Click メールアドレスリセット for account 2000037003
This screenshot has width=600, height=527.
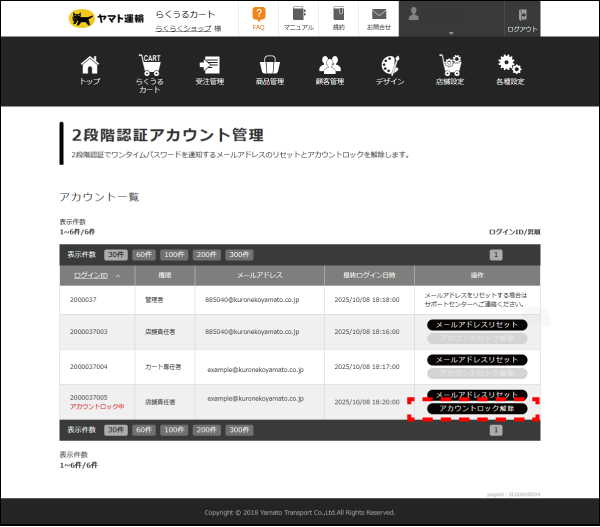(x=477, y=325)
